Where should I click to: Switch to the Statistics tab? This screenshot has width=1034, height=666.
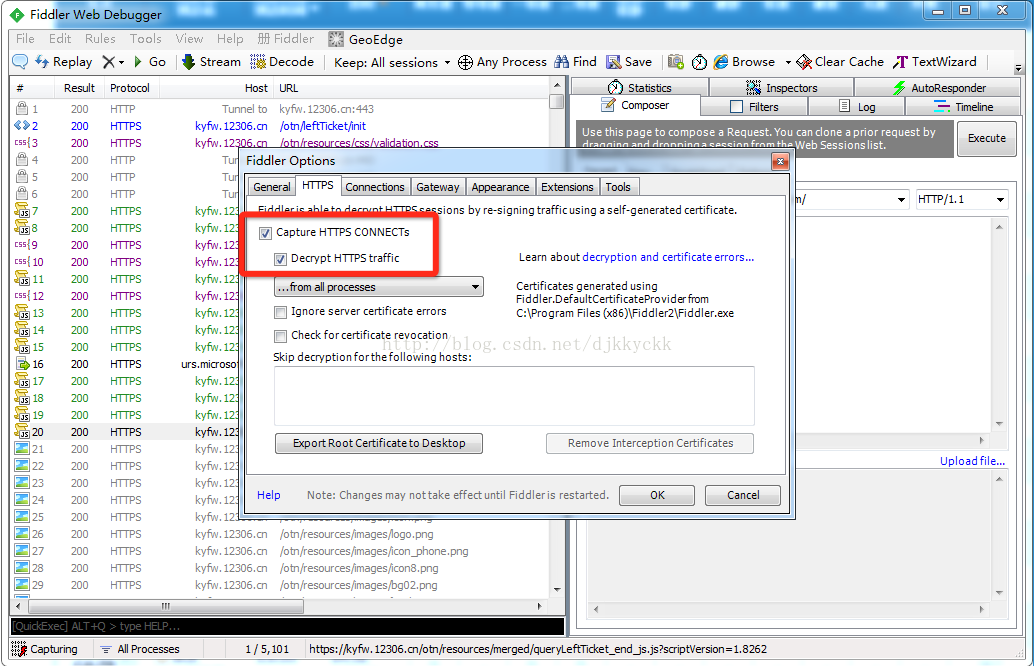pos(640,87)
